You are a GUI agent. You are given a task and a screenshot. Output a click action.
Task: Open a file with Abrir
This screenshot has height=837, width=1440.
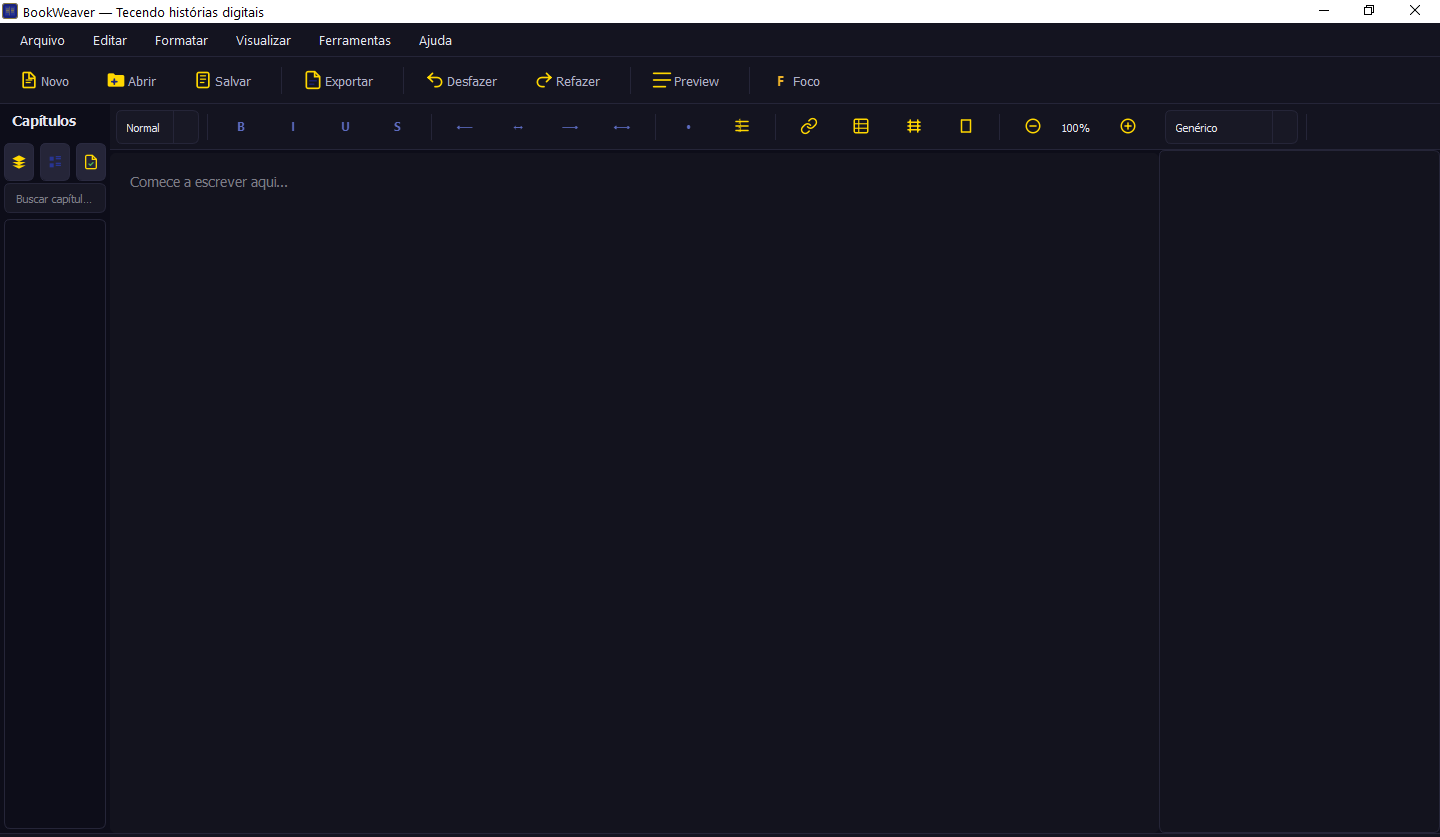[132, 81]
